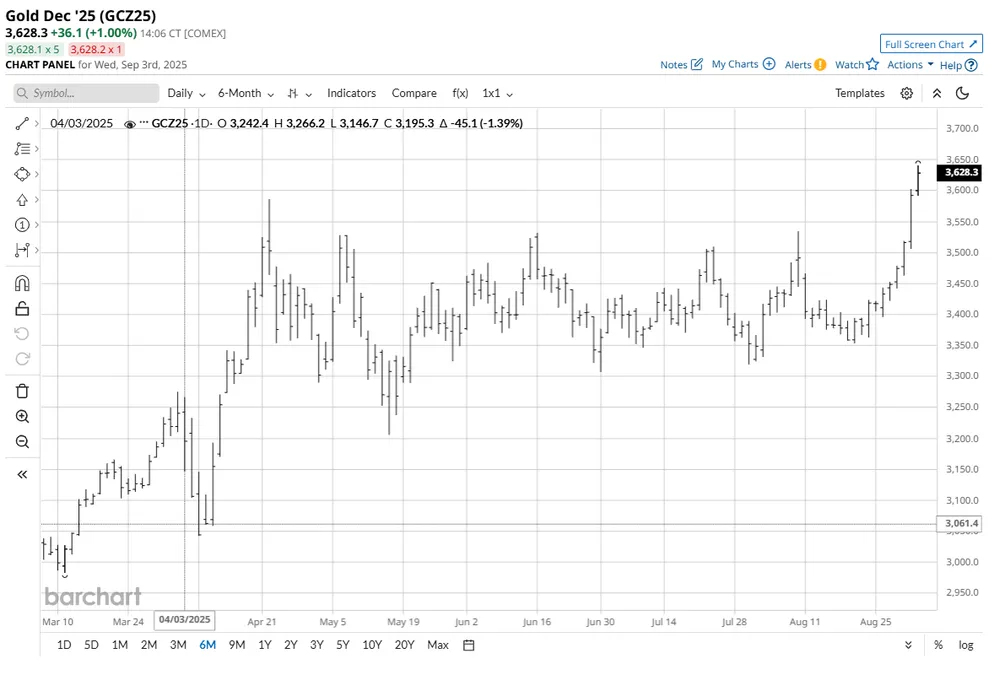Select the trend line drawing tool

pos(22,123)
